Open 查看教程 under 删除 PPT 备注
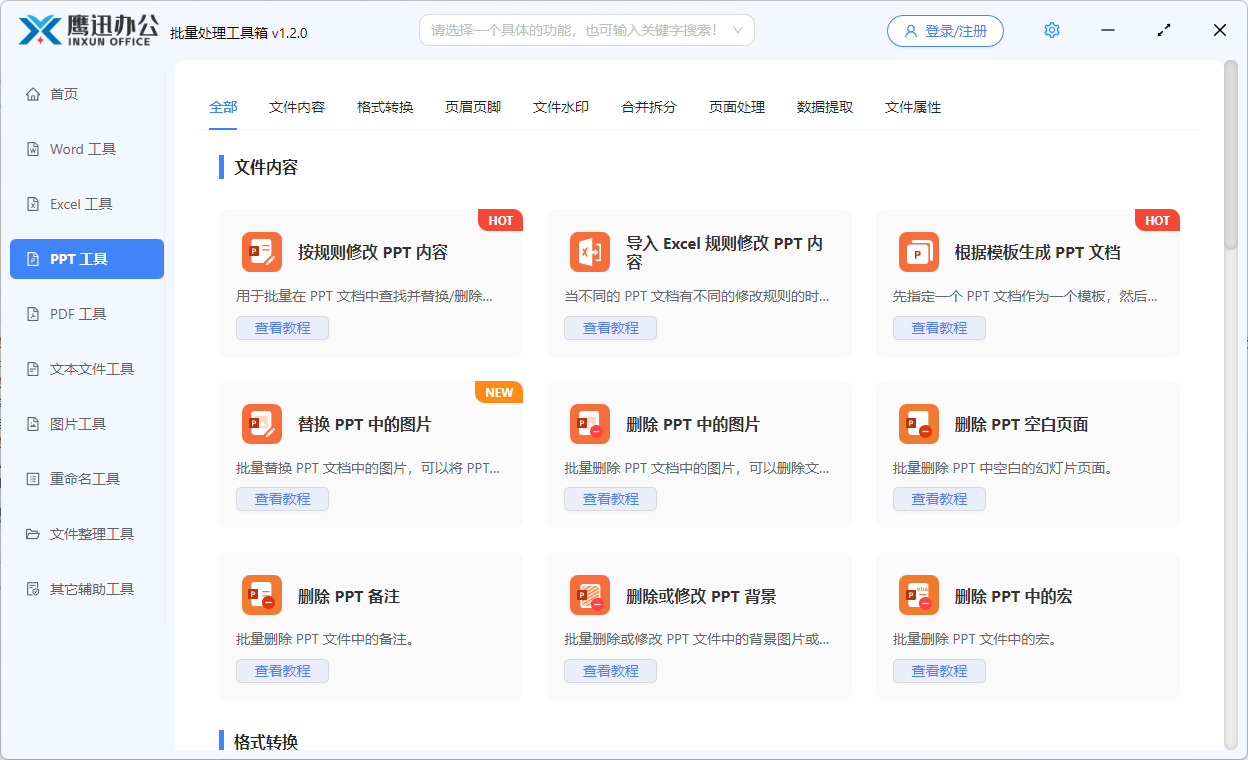The image size is (1248, 760). [282, 670]
